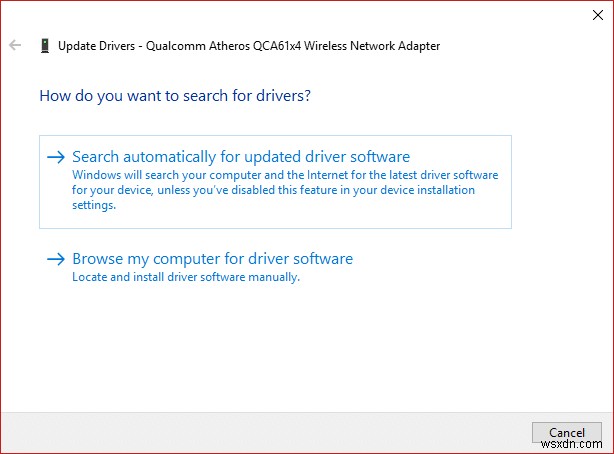Click the back arrow in the wizard header
The height and width of the screenshot is (454, 614).
tap(15, 45)
